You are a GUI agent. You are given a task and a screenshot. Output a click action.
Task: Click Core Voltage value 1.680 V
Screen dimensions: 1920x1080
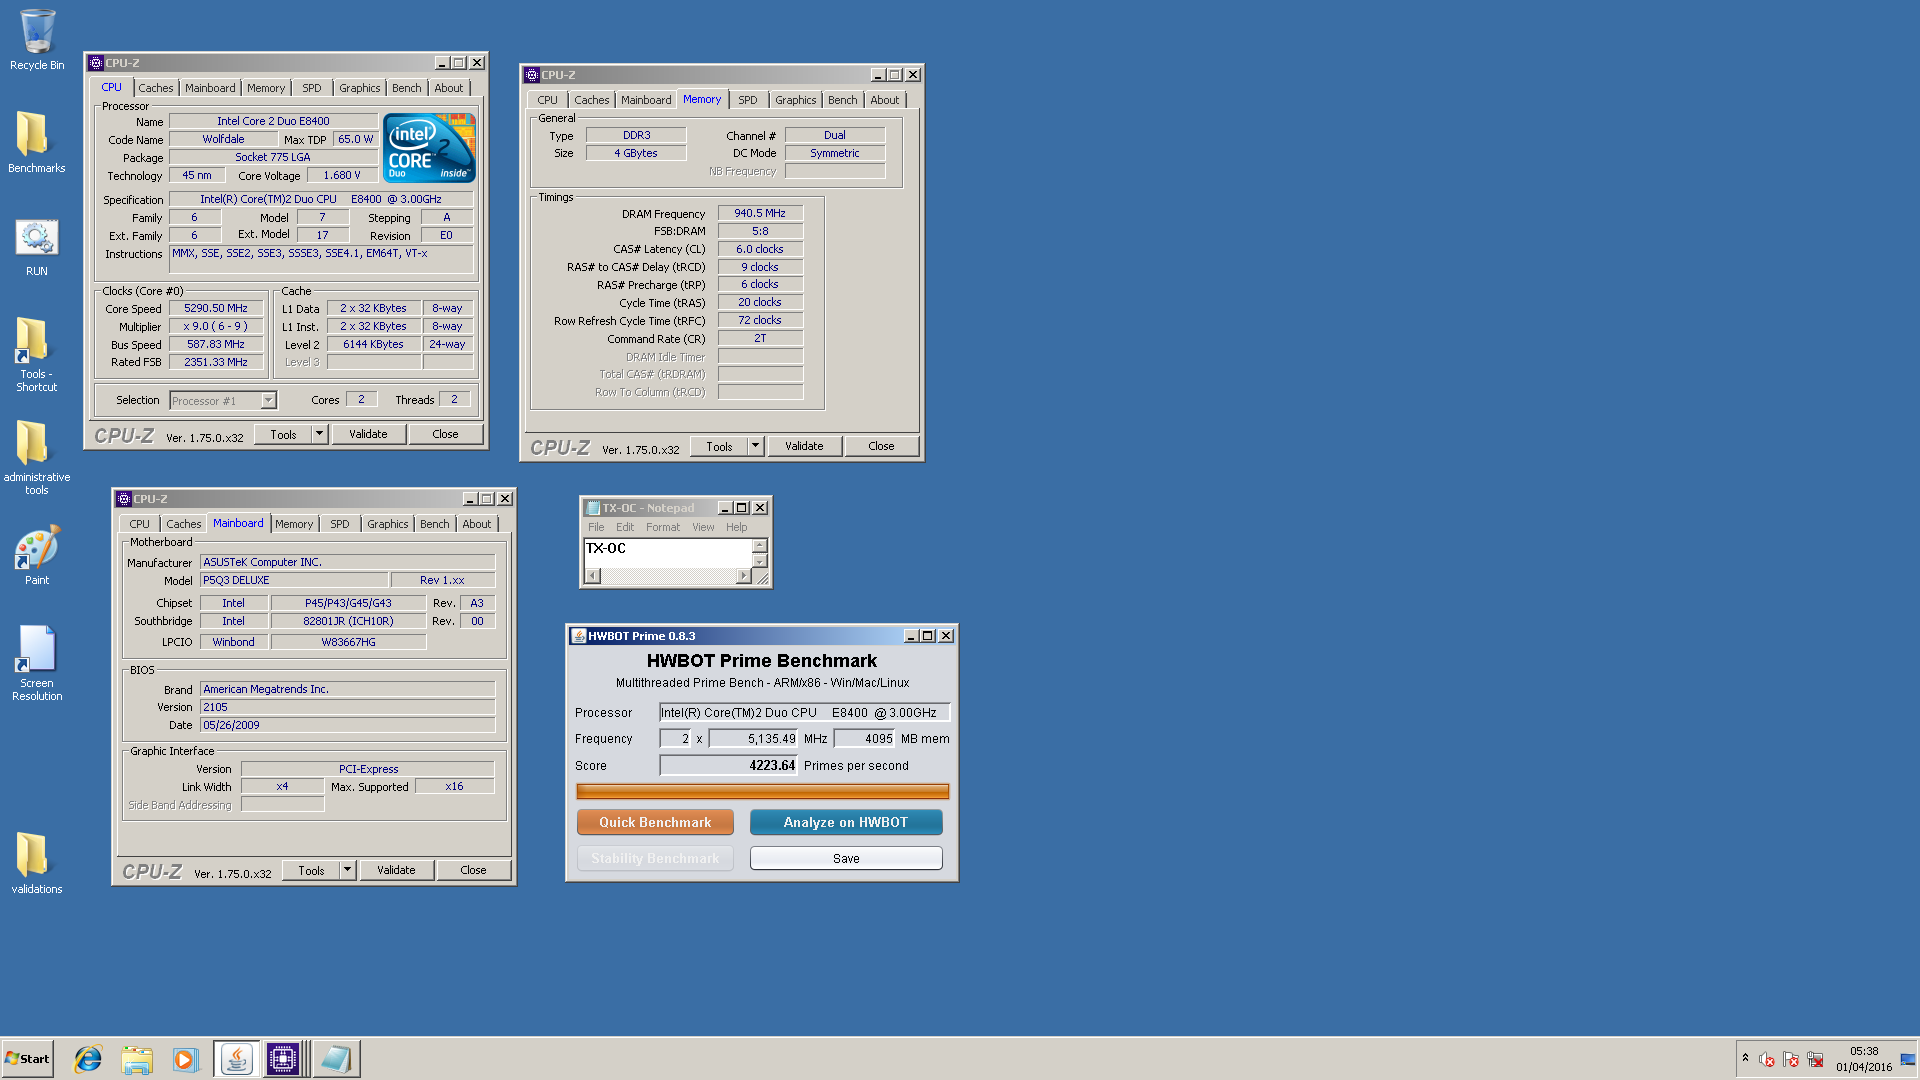342,175
